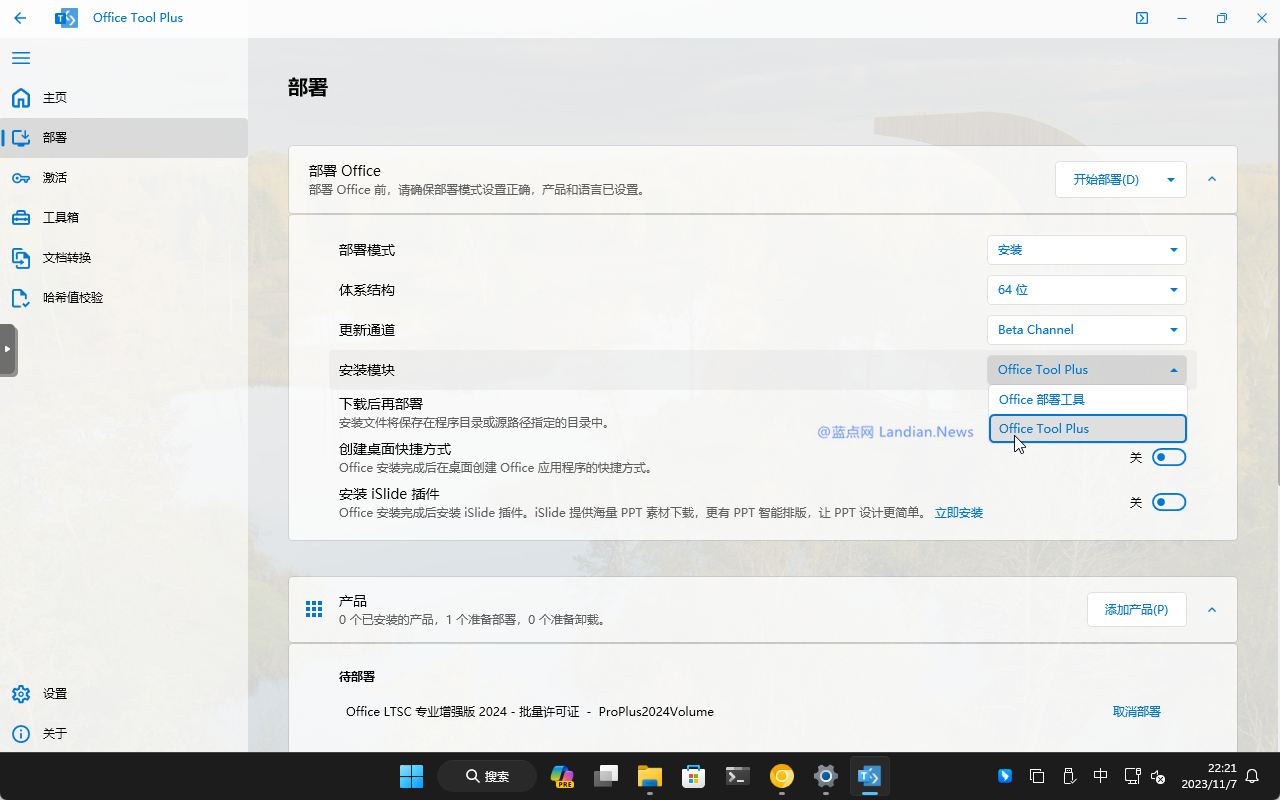The width and height of the screenshot is (1280, 800).
Task: Click the 取消部署 link
Action: [1136, 712]
